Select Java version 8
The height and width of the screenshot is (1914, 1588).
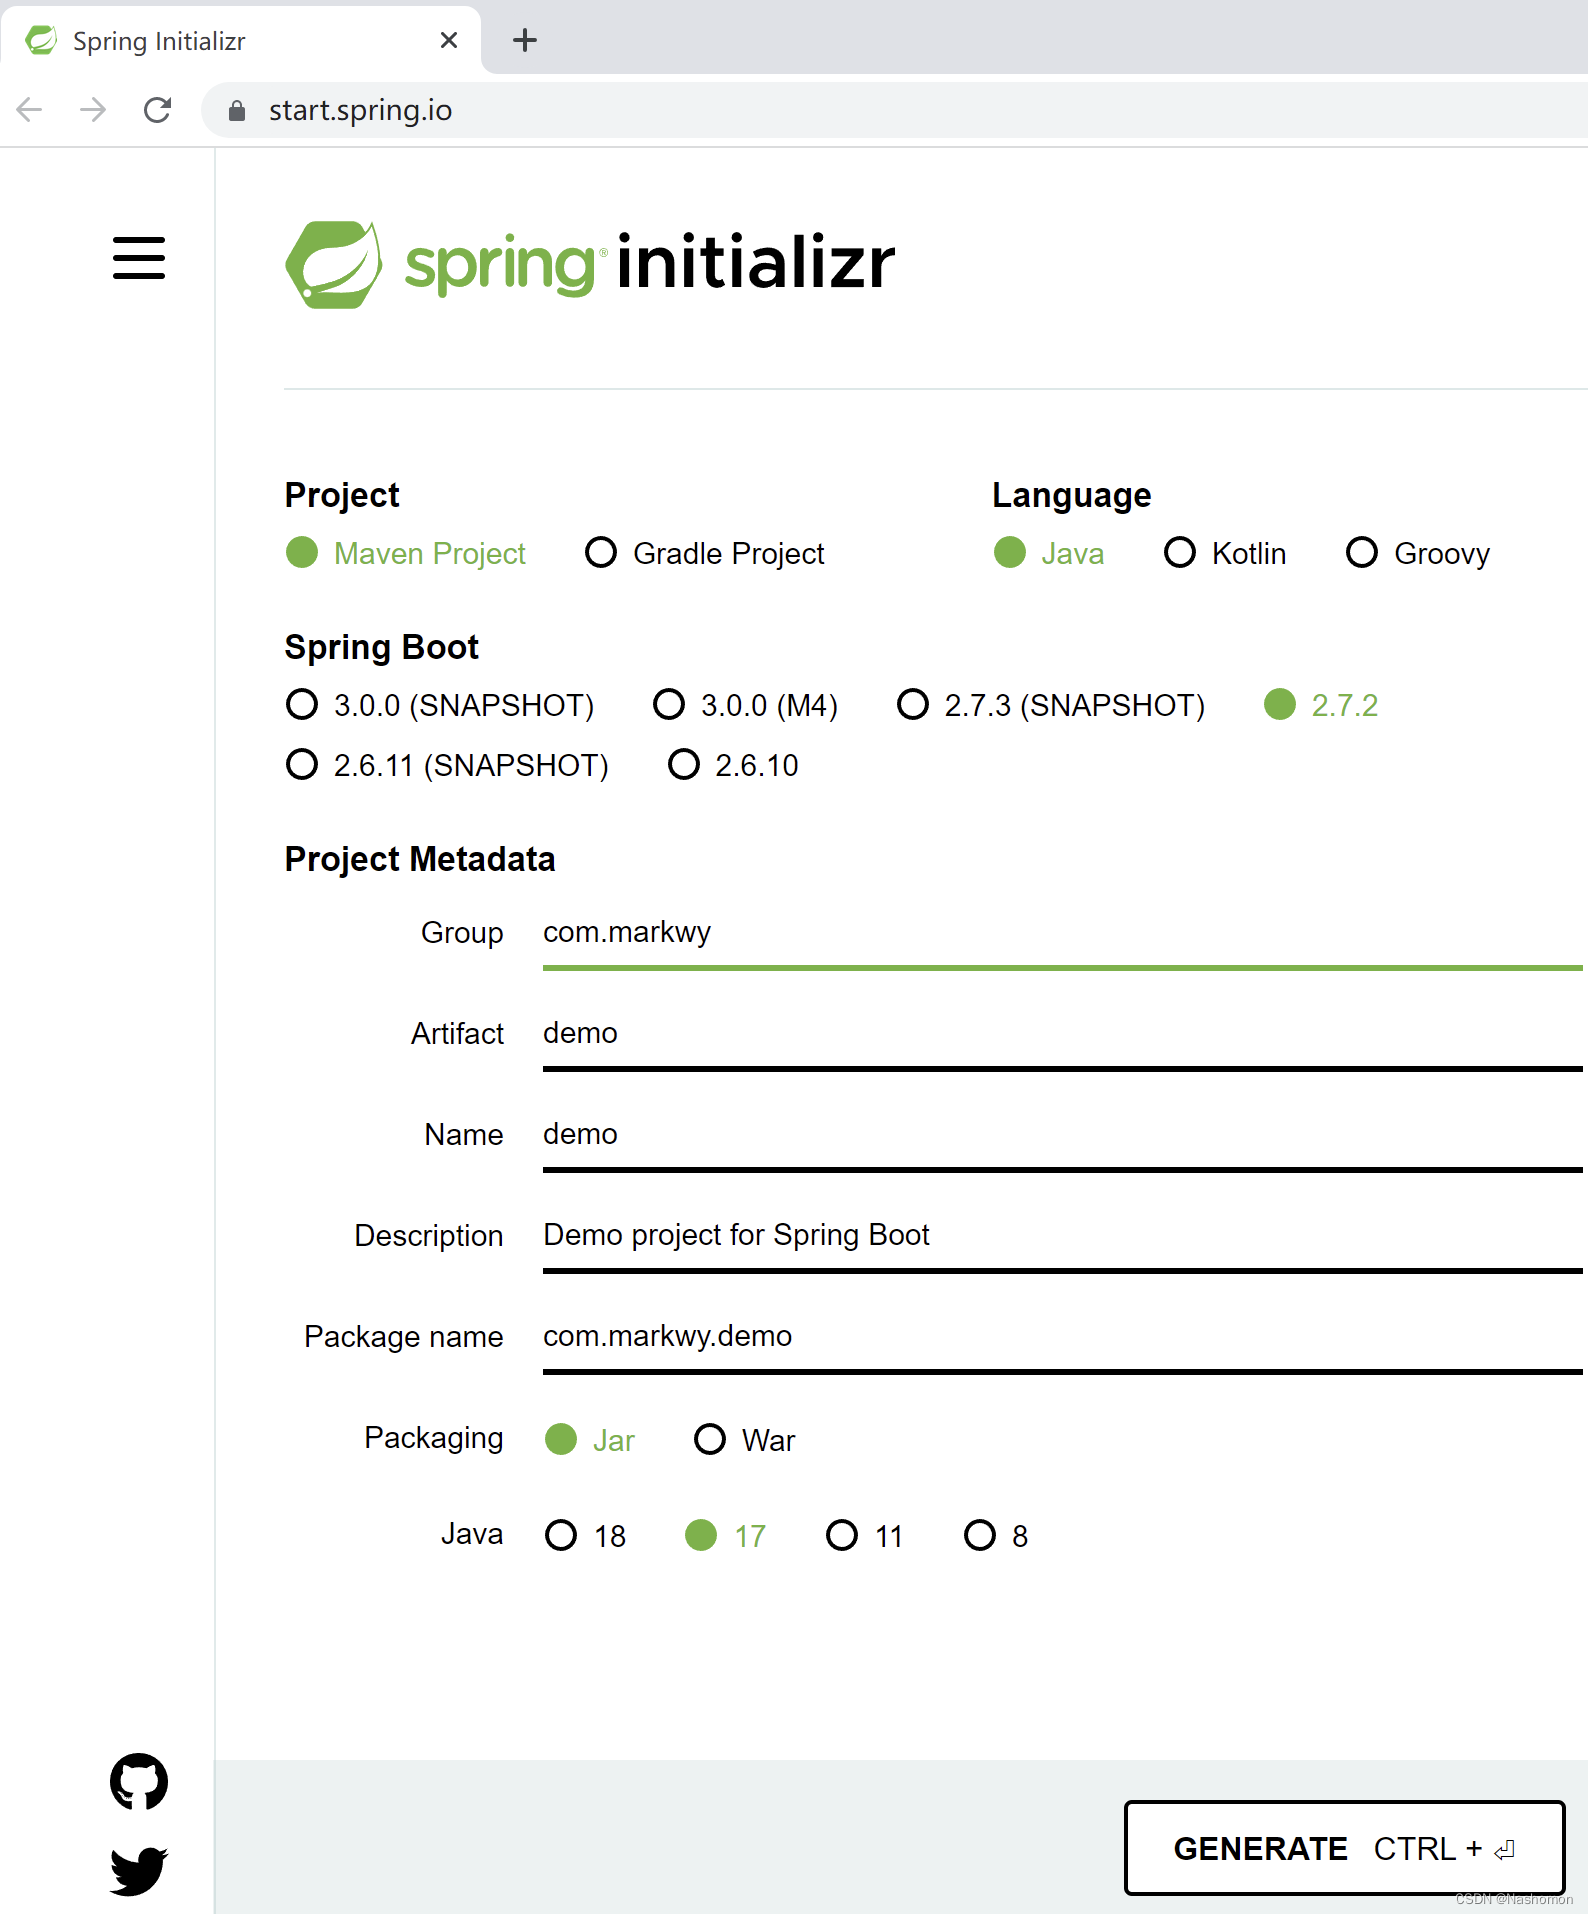[x=996, y=1536]
